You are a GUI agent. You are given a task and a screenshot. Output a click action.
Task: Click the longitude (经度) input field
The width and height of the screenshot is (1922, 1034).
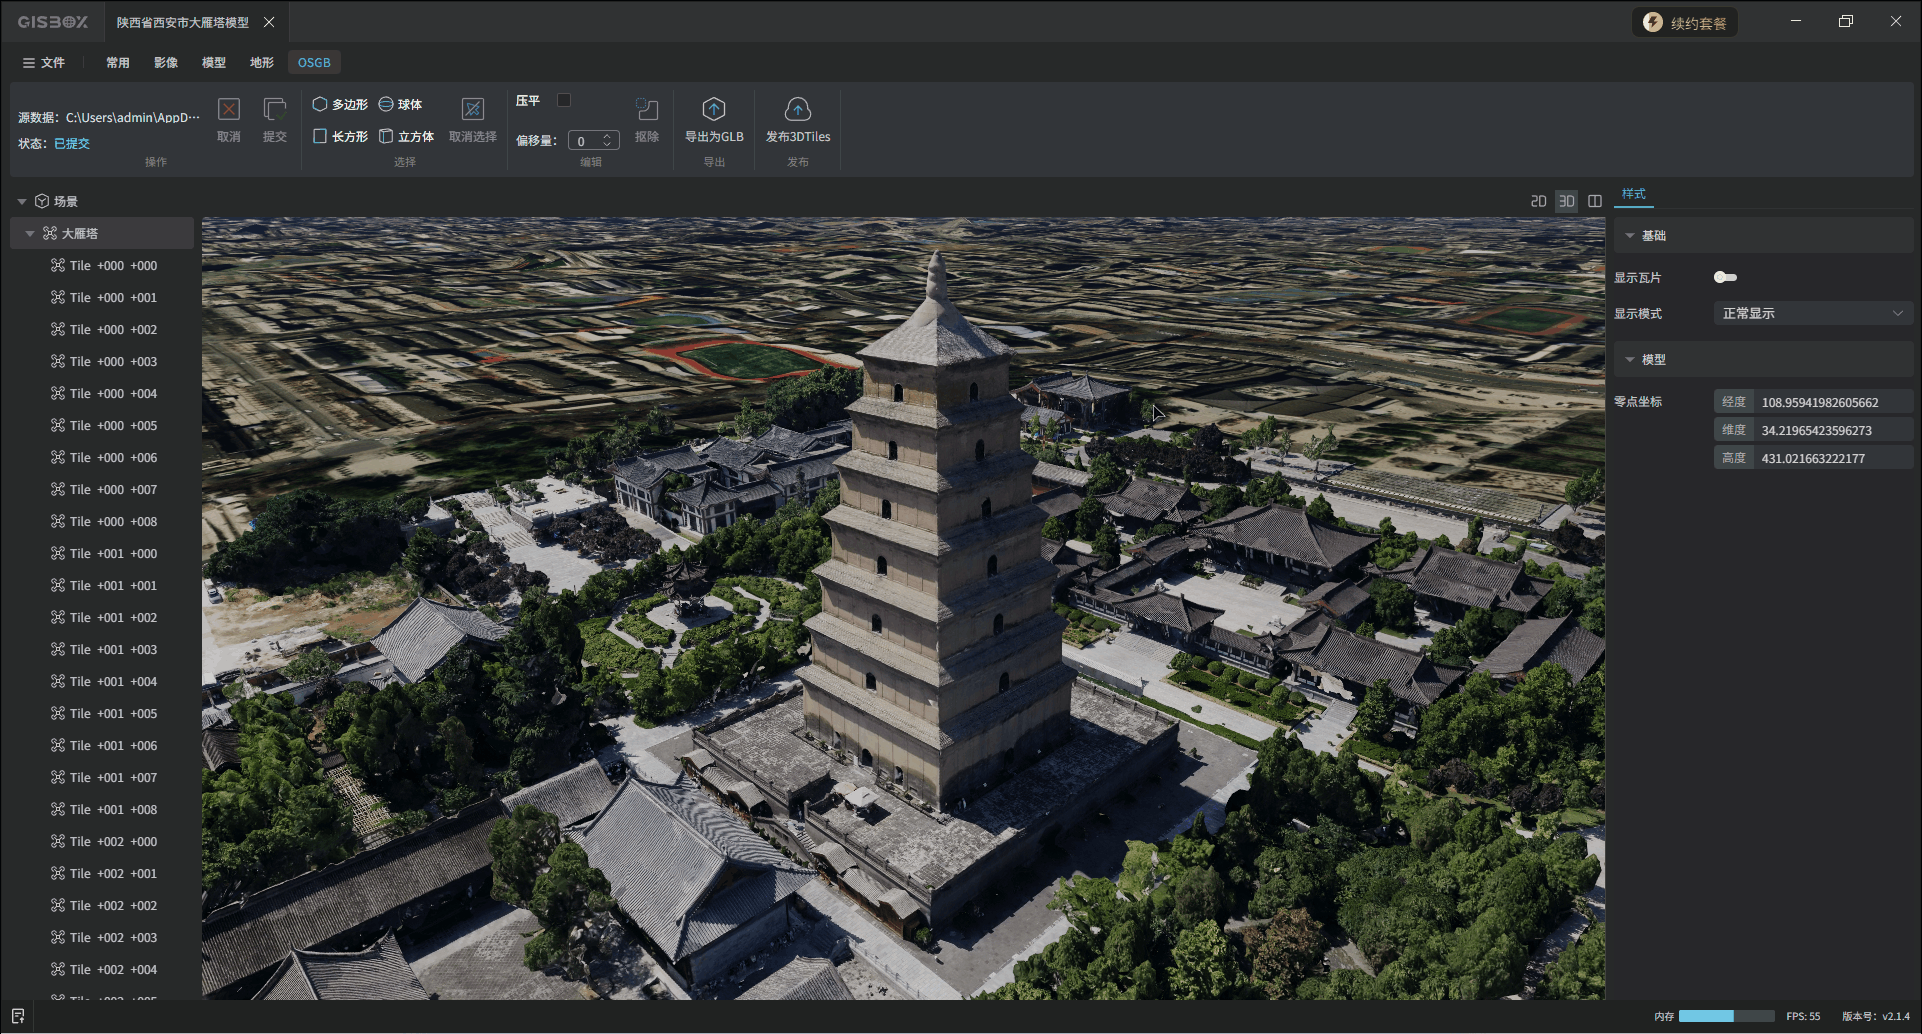(1830, 402)
